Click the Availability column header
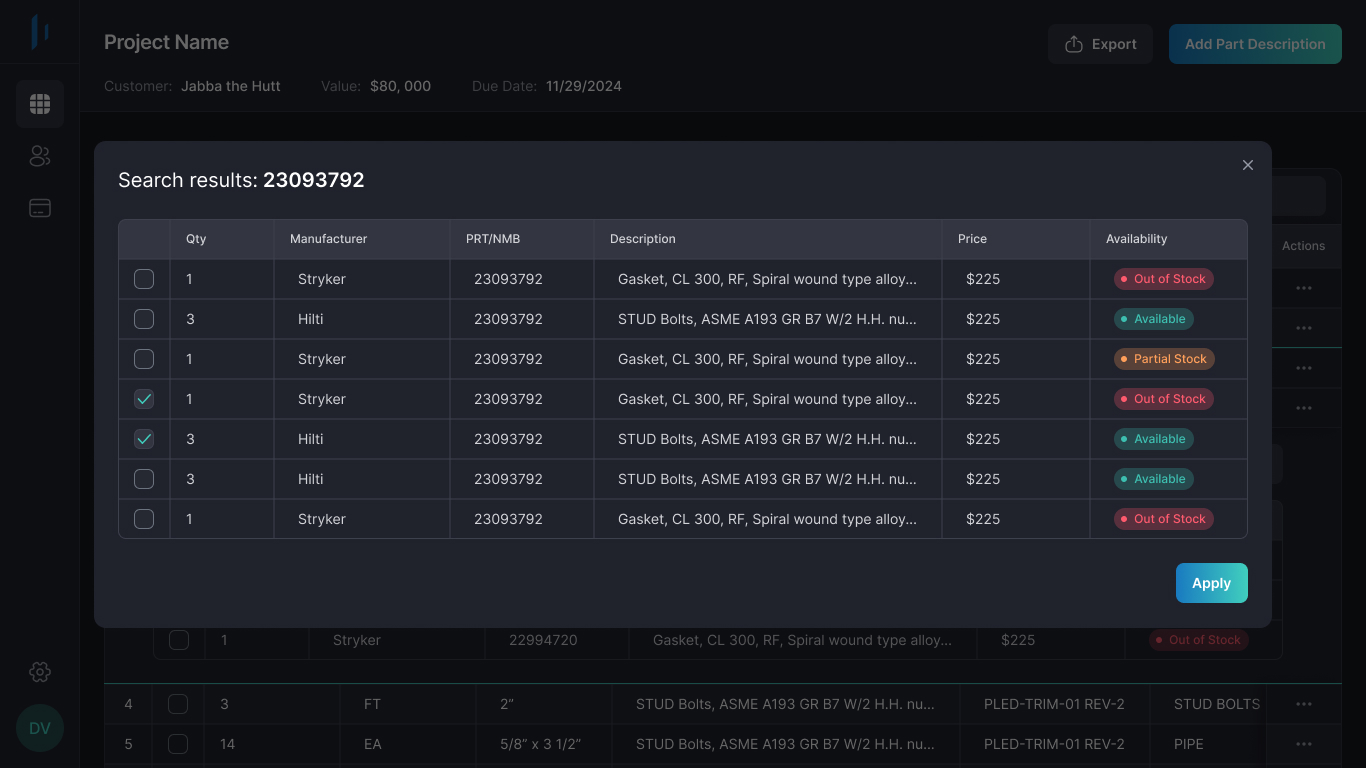 [x=1136, y=239]
